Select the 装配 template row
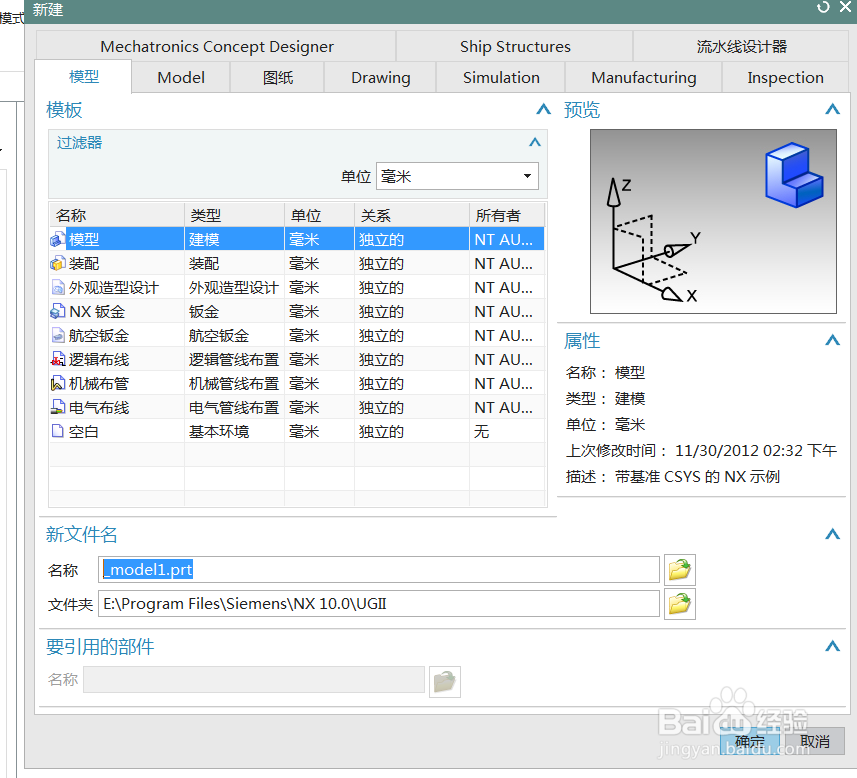The height and width of the screenshot is (778, 857). click(x=297, y=264)
